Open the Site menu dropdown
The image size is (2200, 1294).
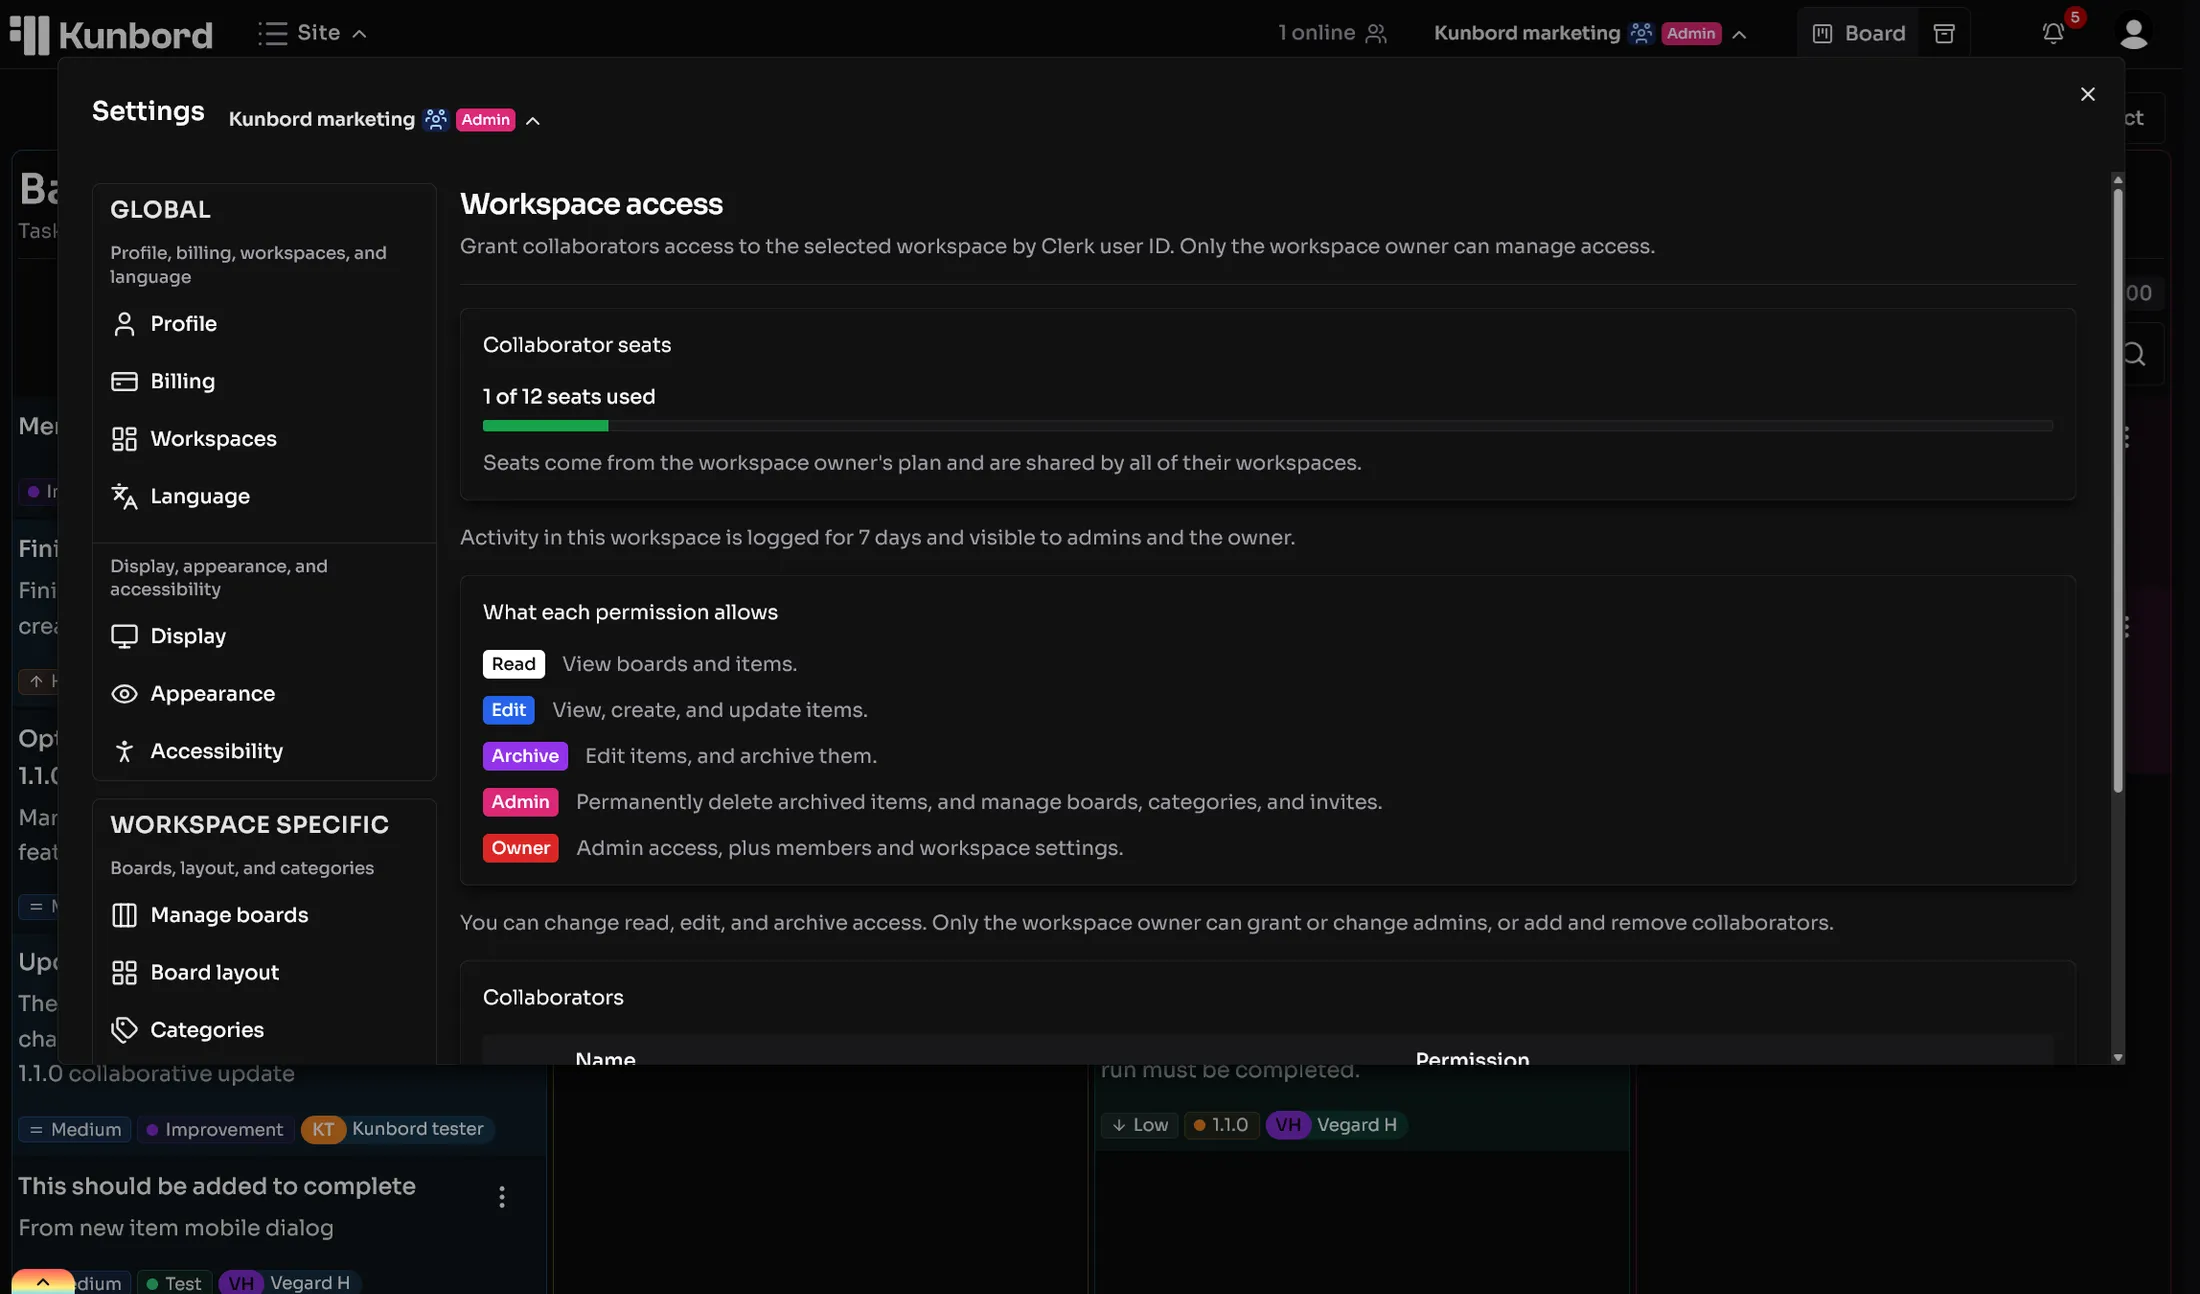[x=313, y=33]
